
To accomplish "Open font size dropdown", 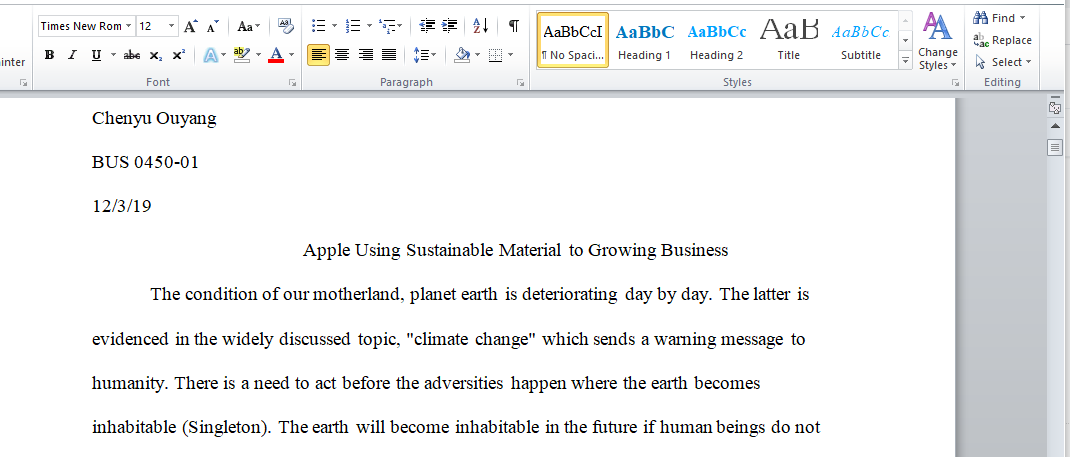I will 171,26.
